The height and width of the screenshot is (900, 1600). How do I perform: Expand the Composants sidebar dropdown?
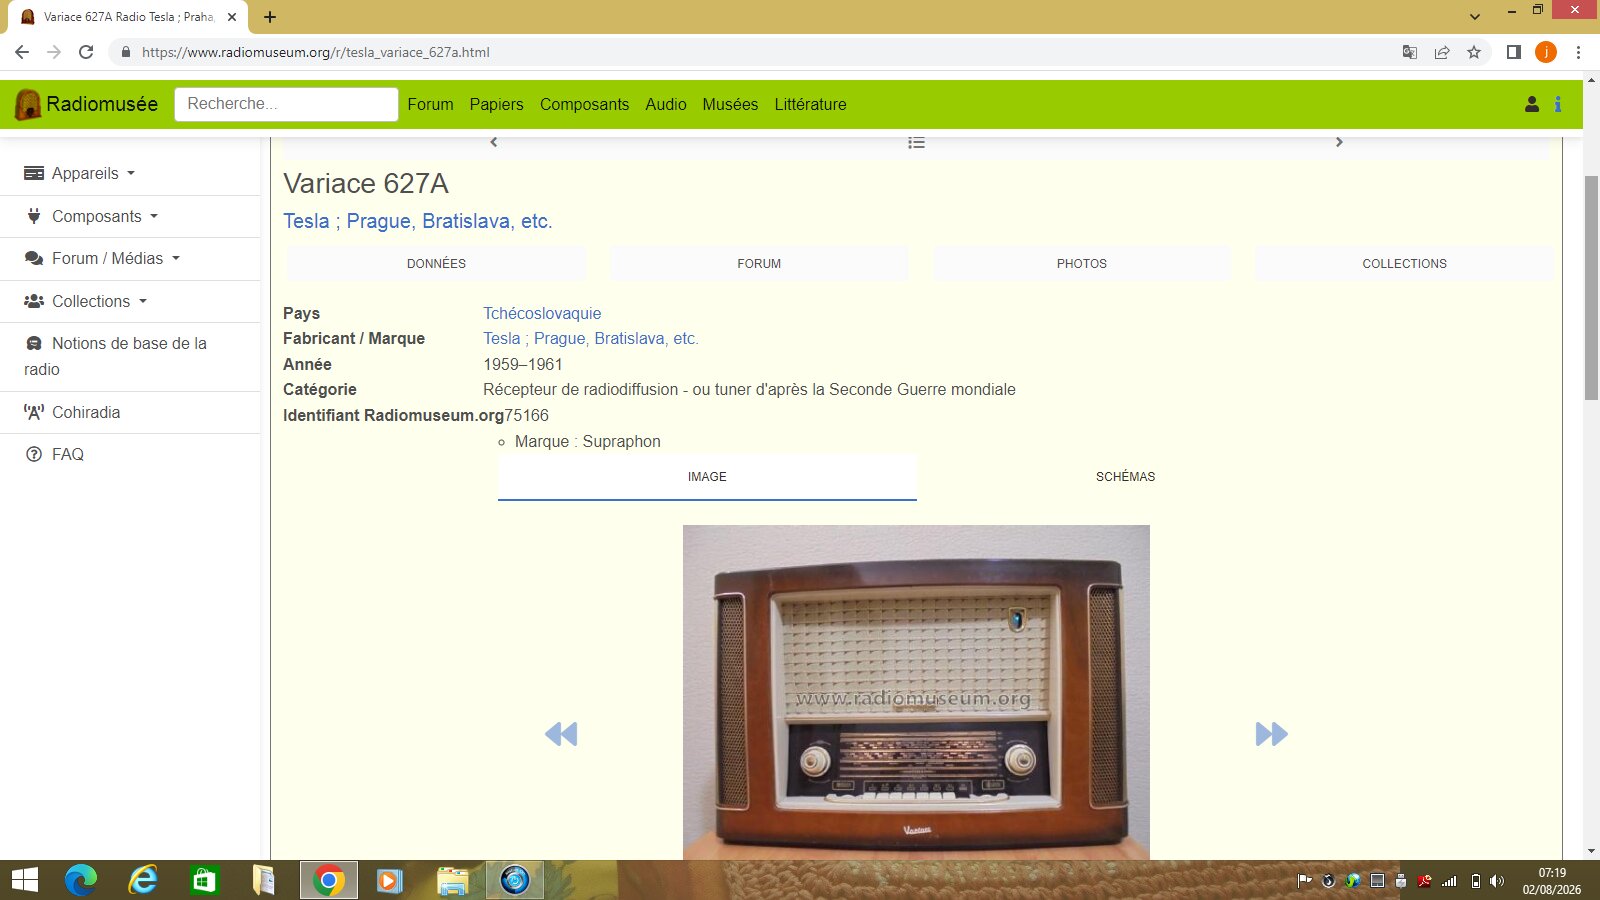click(x=91, y=216)
